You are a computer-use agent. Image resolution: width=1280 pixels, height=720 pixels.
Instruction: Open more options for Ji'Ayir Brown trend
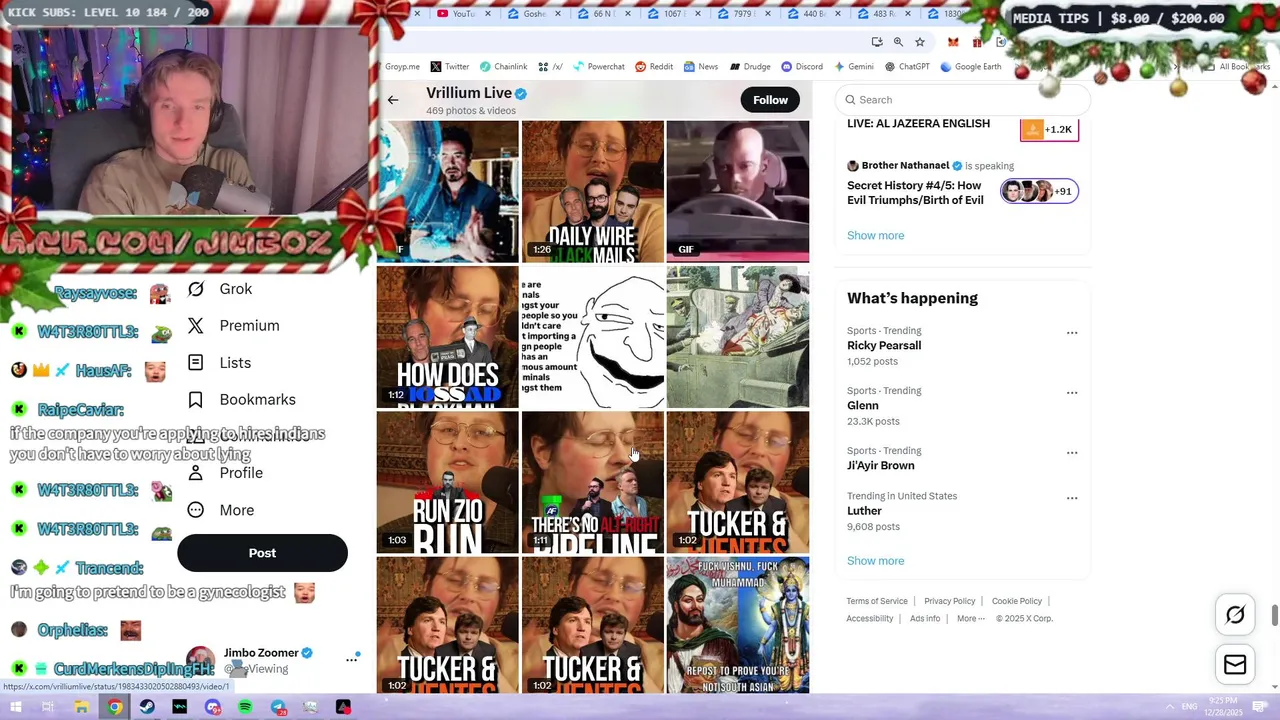(1072, 453)
